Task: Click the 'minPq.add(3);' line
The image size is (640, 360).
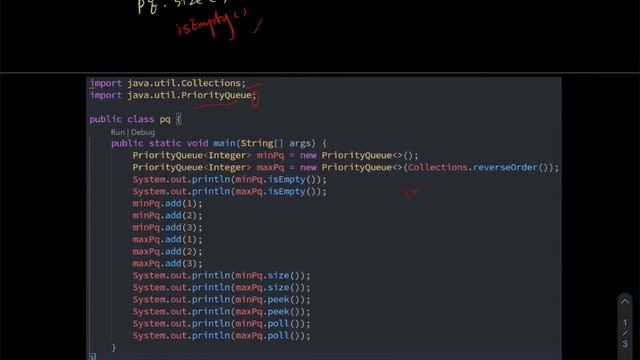Action: [x=167, y=227]
